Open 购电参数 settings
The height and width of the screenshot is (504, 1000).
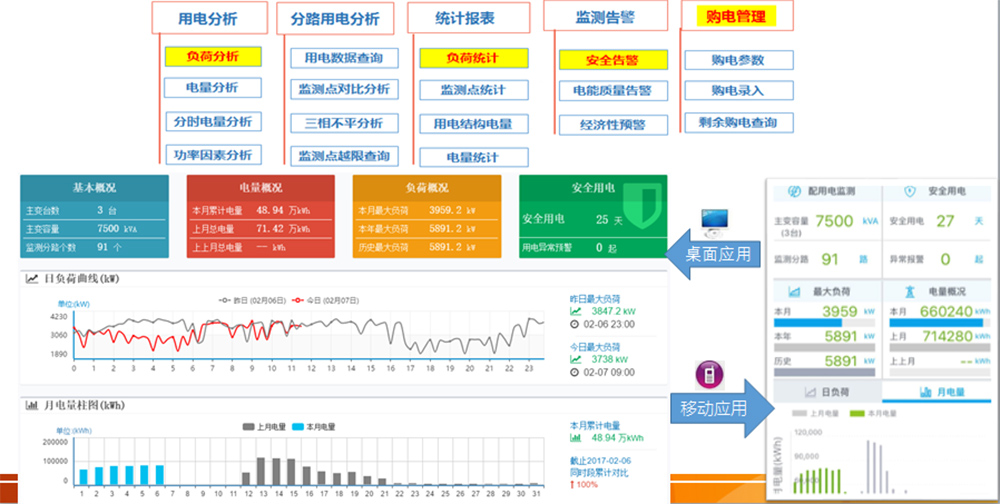pos(739,60)
